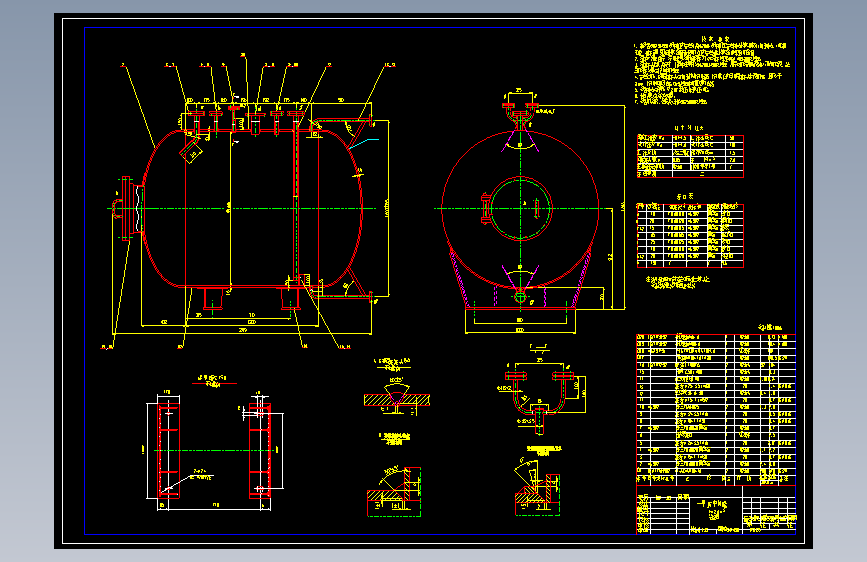Select the design data table

point(690,156)
